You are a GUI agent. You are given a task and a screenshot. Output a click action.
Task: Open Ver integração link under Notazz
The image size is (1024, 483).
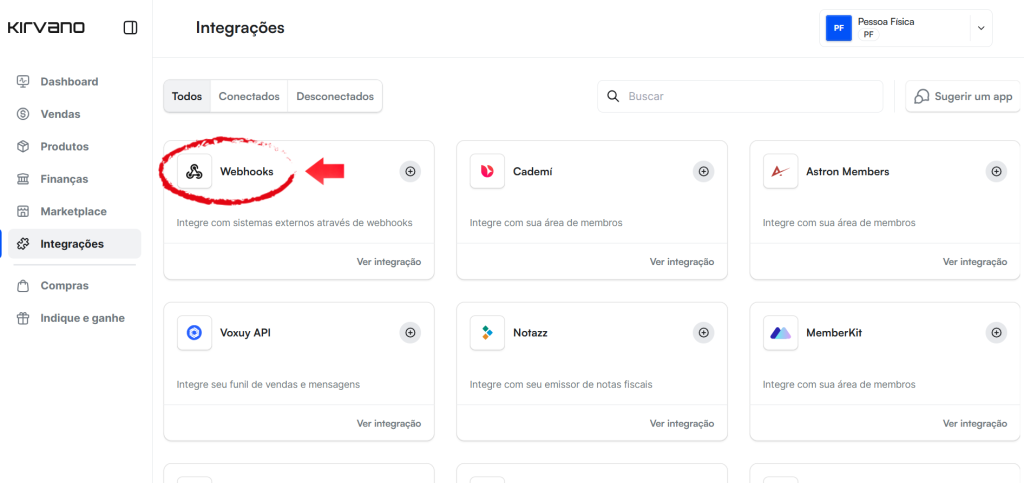click(x=682, y=423)
